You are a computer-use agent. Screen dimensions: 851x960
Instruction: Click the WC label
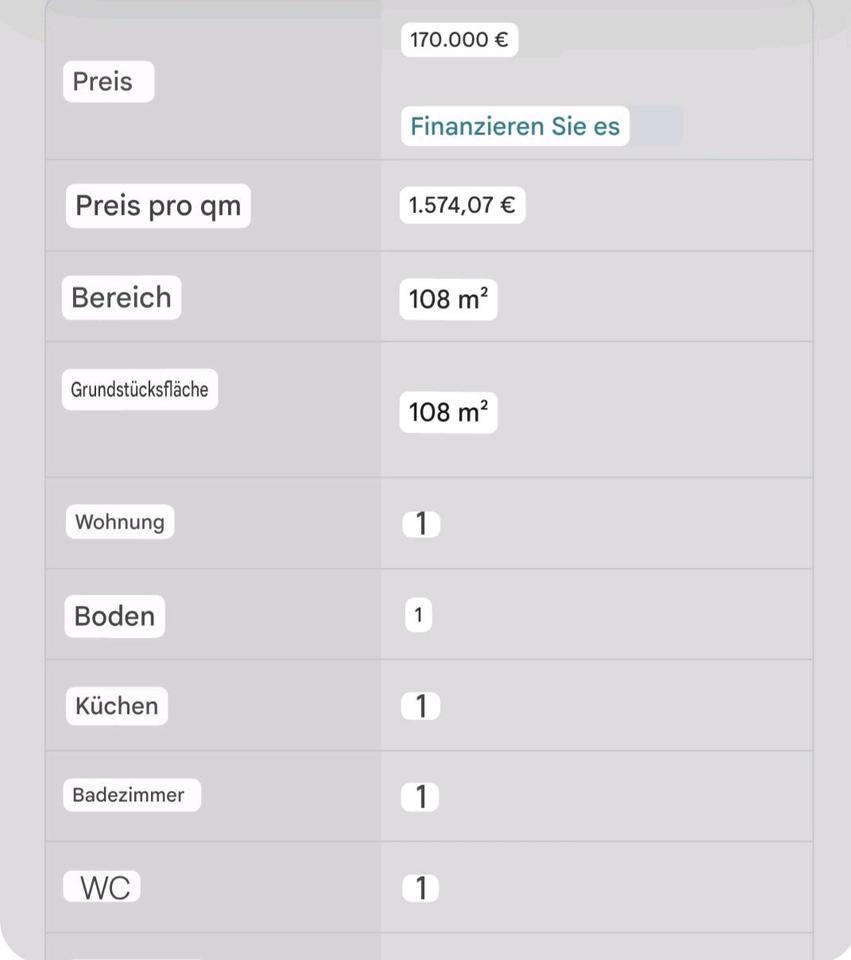point(104,888)
